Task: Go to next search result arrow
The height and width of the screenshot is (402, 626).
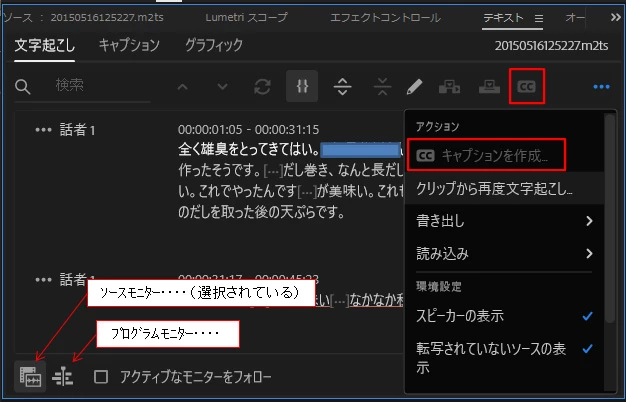Action: [222, 87]
